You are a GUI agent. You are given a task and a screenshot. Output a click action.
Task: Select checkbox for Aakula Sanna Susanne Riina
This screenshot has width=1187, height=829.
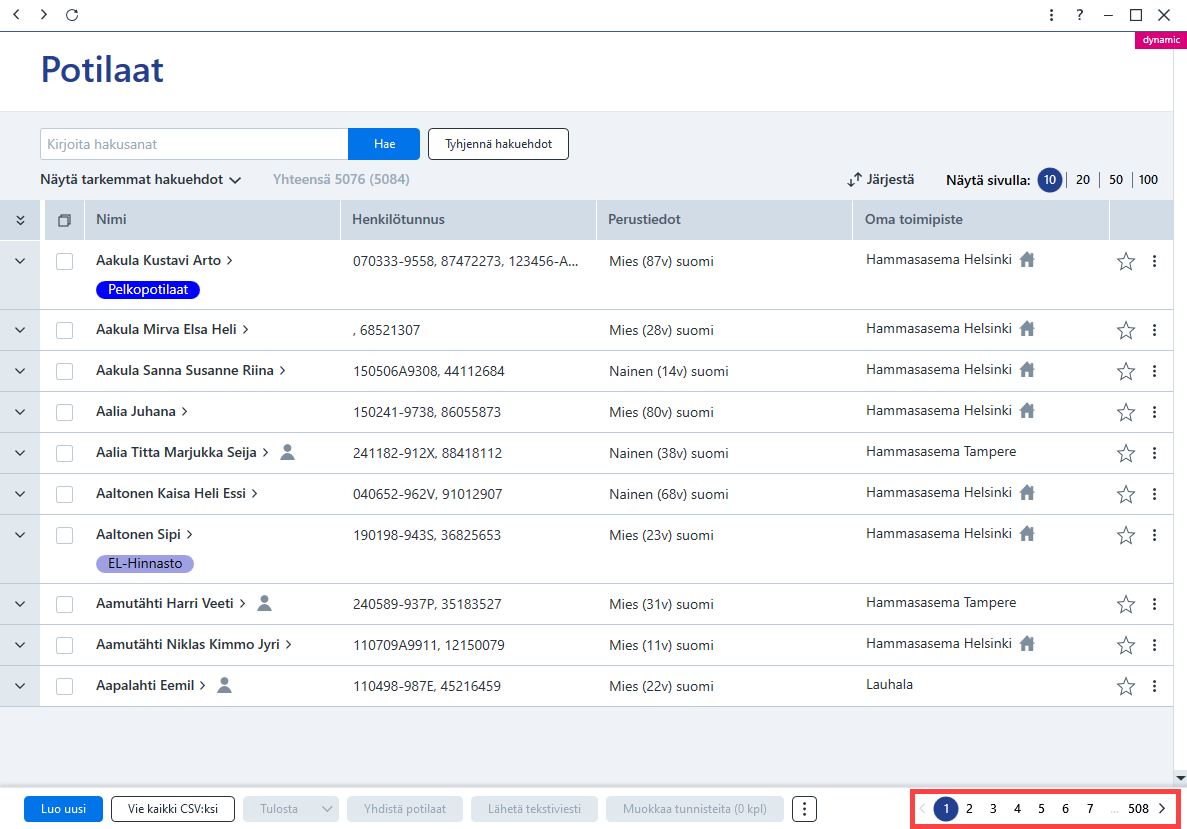tap(64, 371)
